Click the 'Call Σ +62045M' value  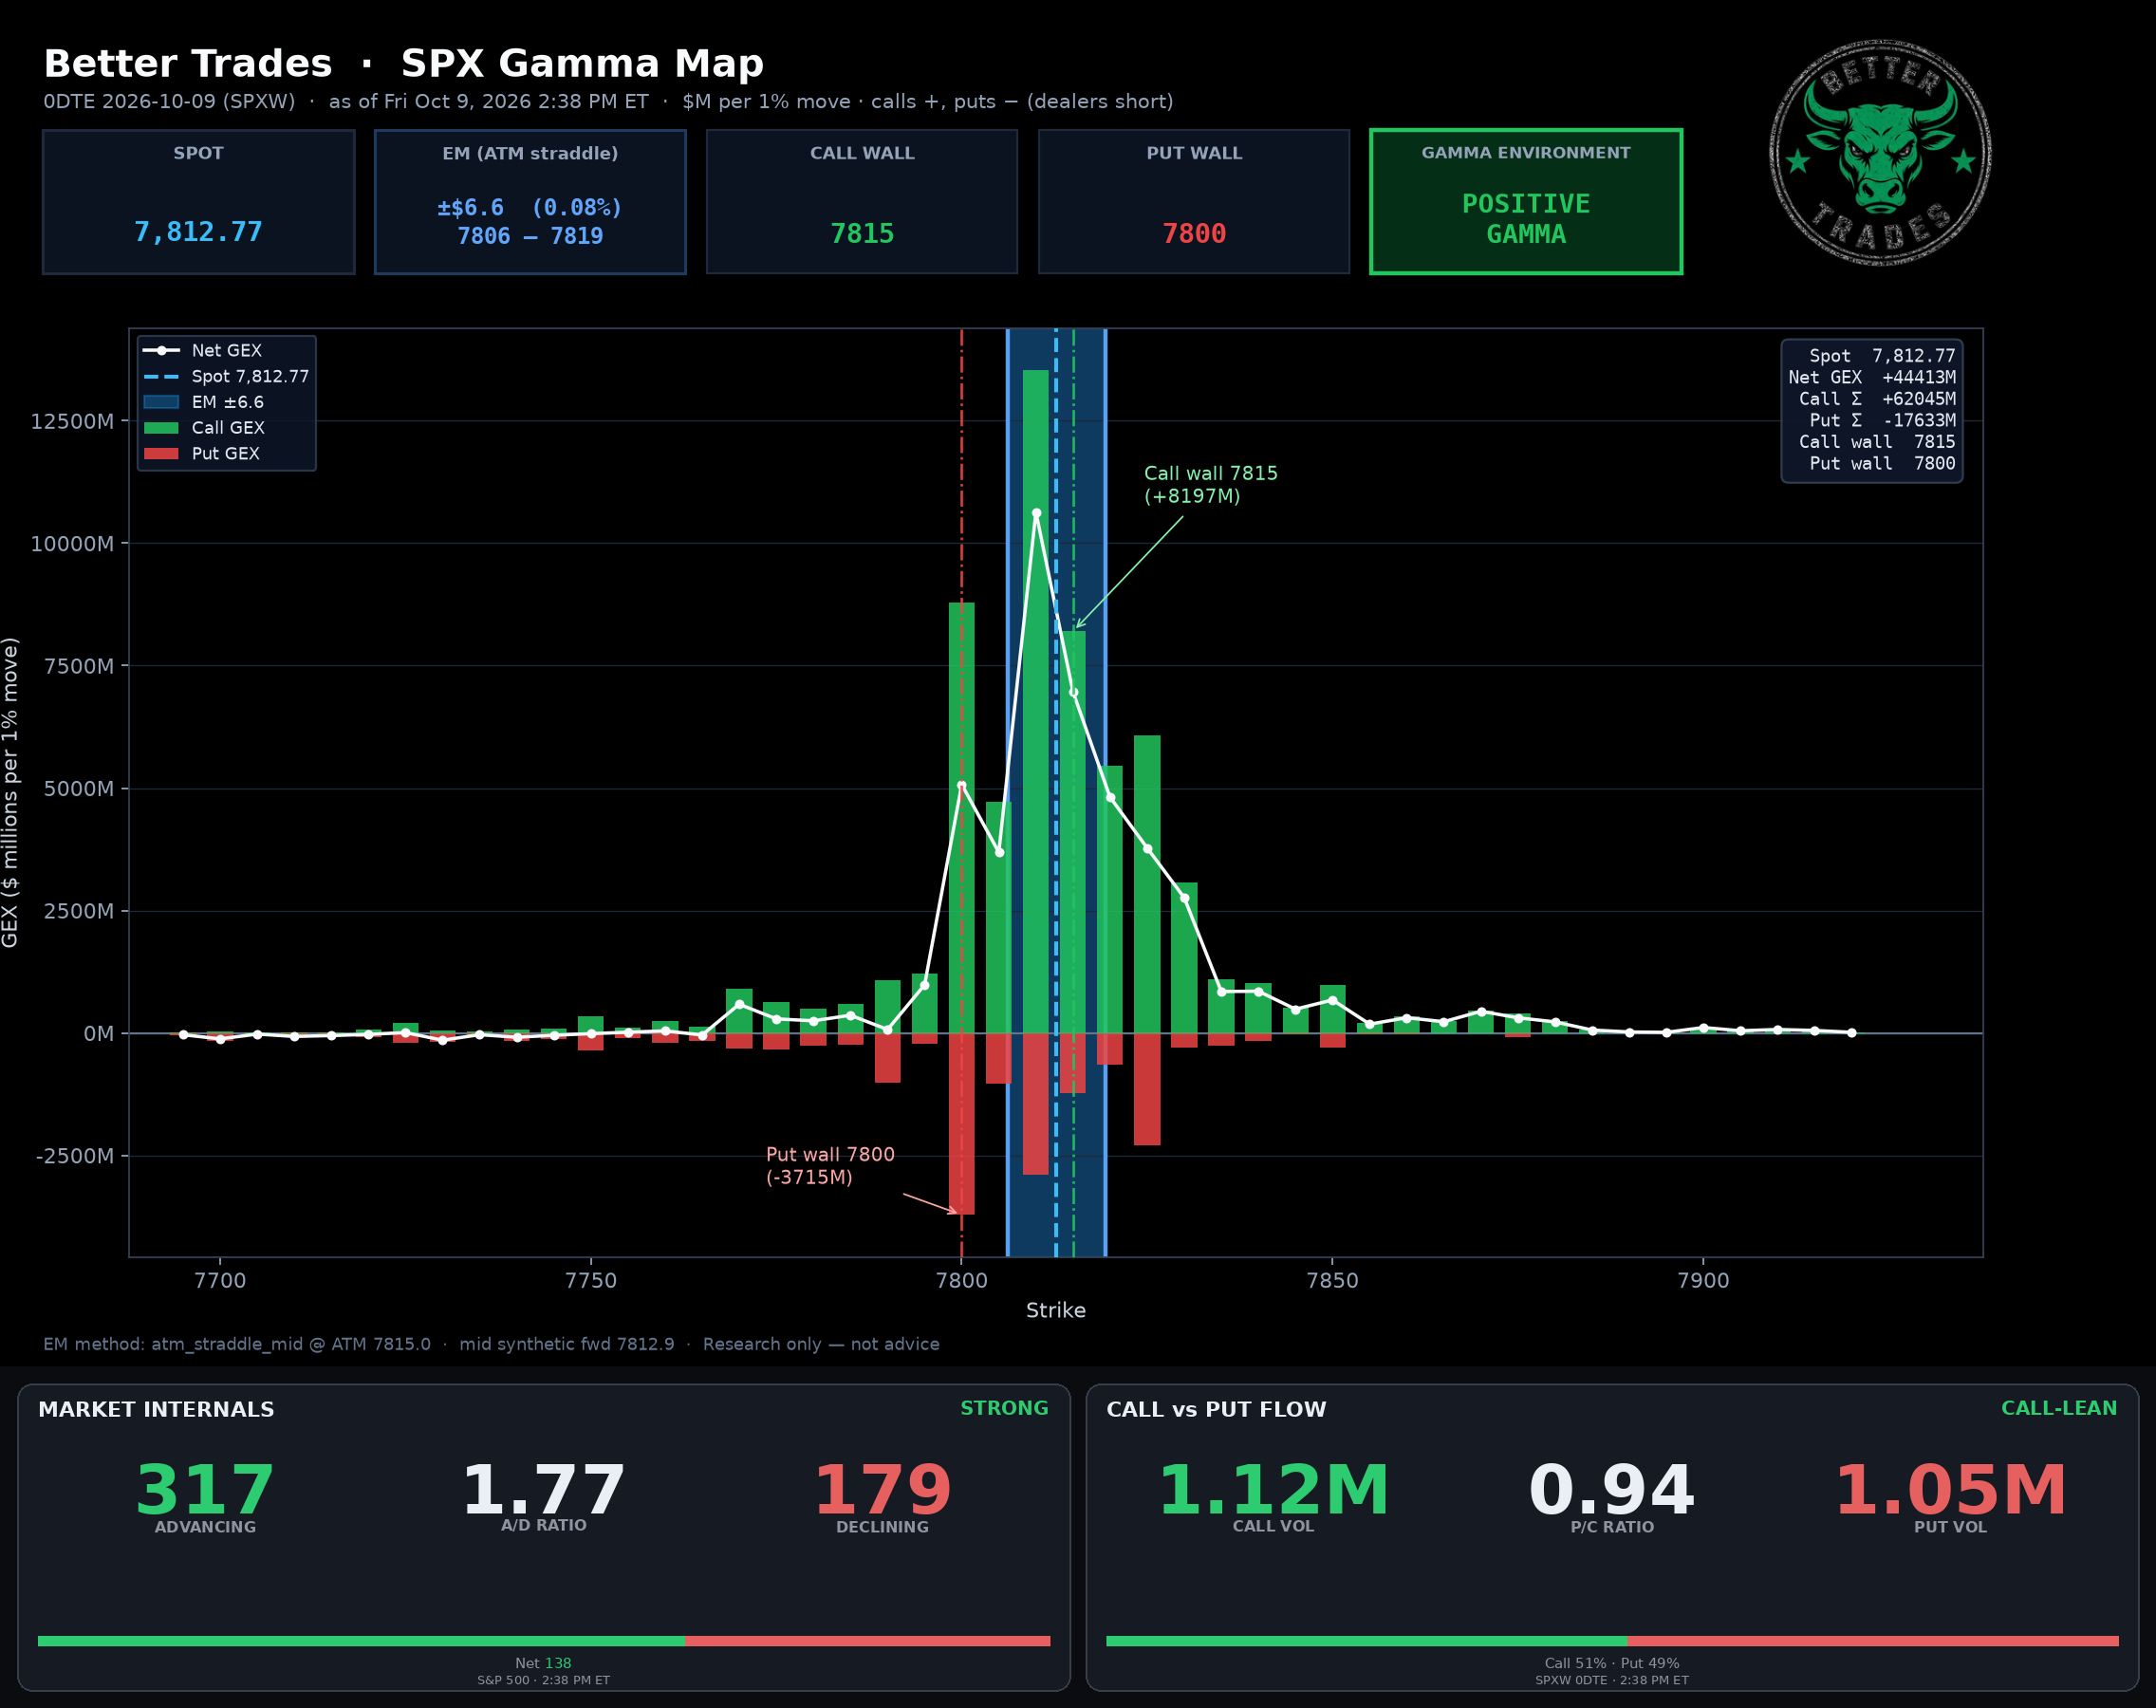pos(1876,399)
